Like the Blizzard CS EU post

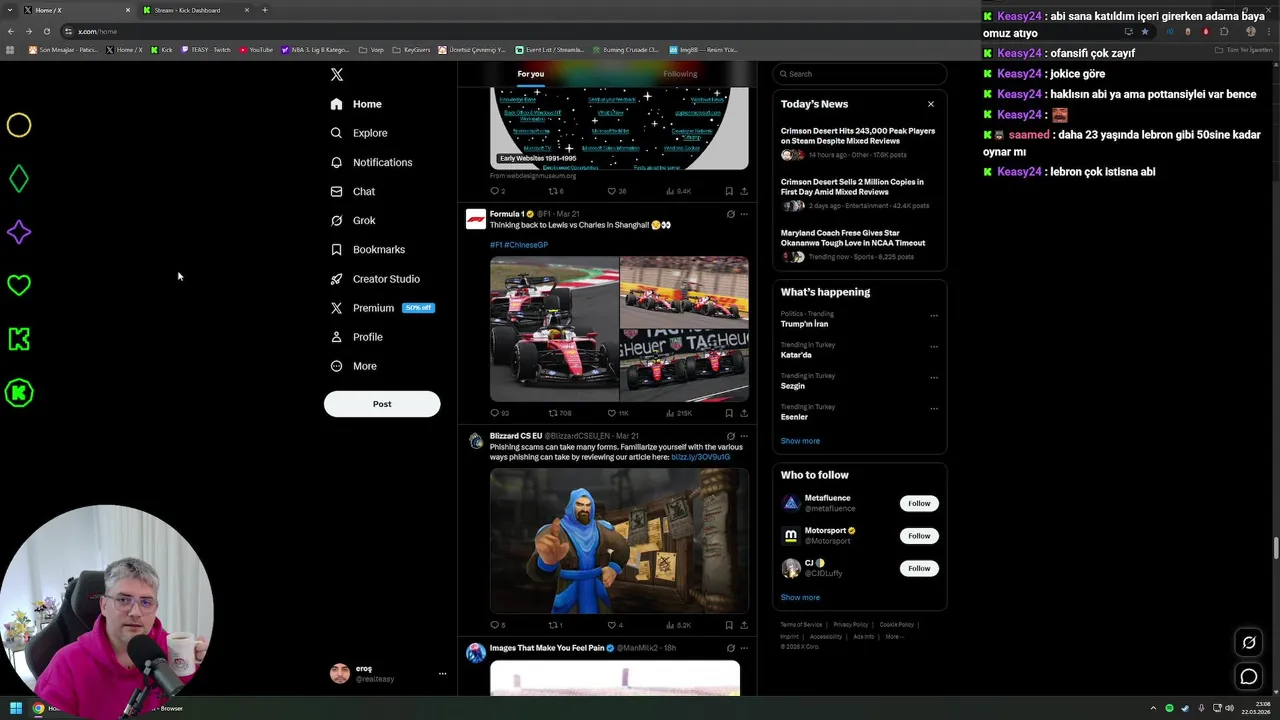(x=612, y=625)
